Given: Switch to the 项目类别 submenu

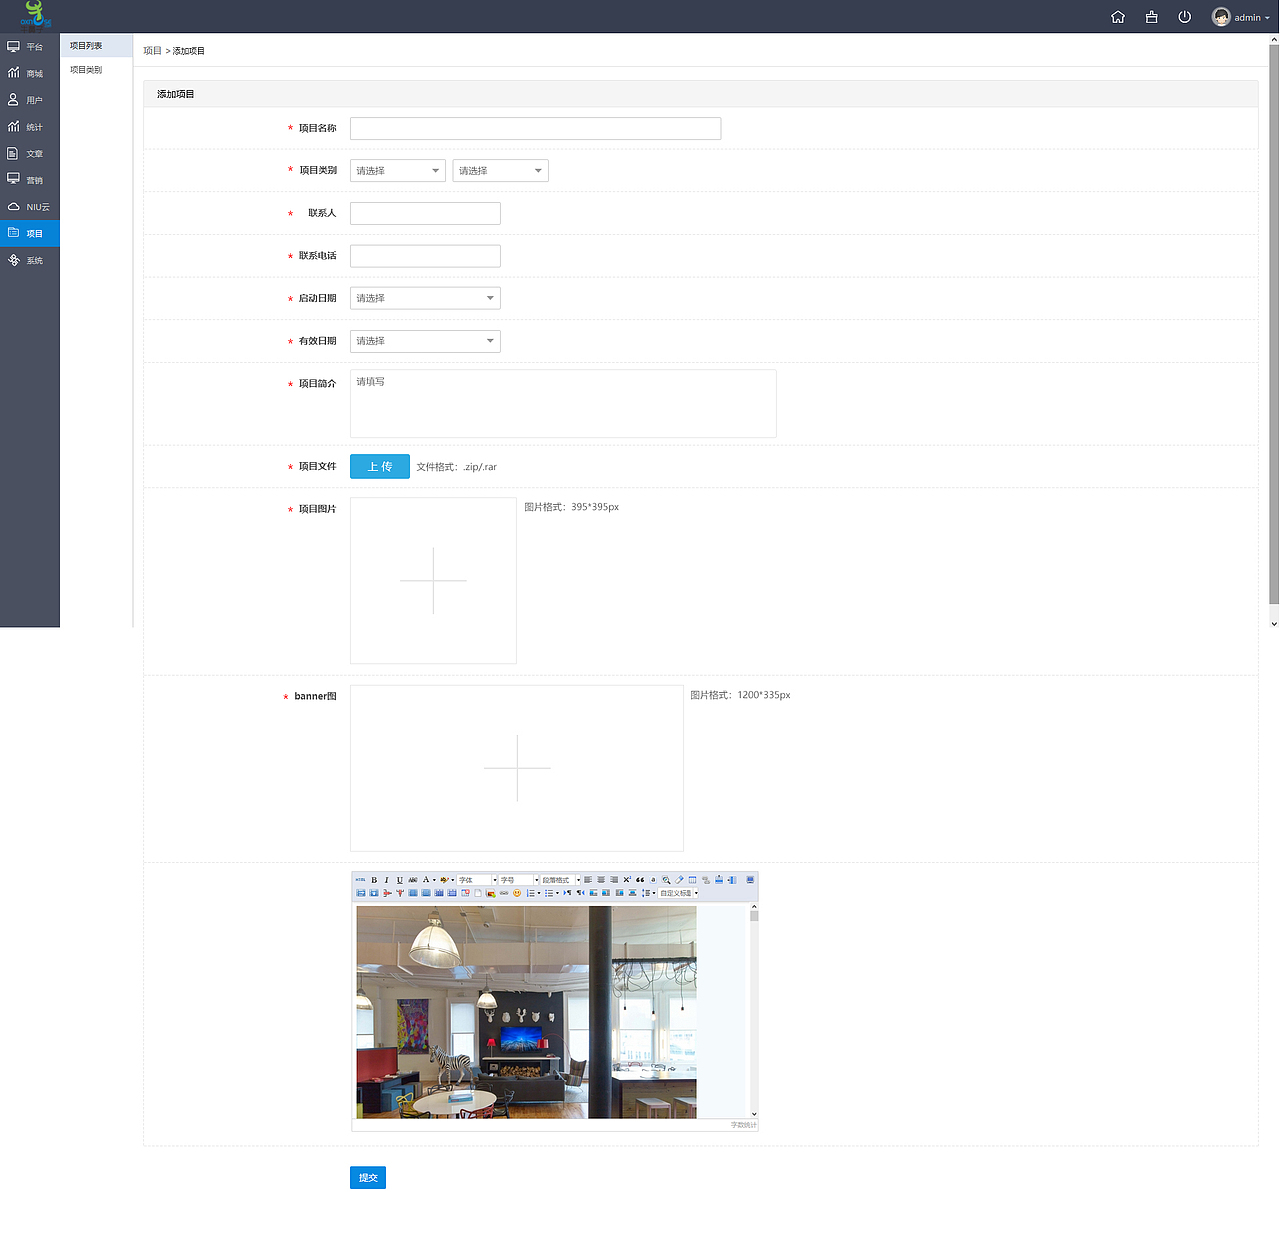Looking at the screenshot, I should click(x=96, y=70).
